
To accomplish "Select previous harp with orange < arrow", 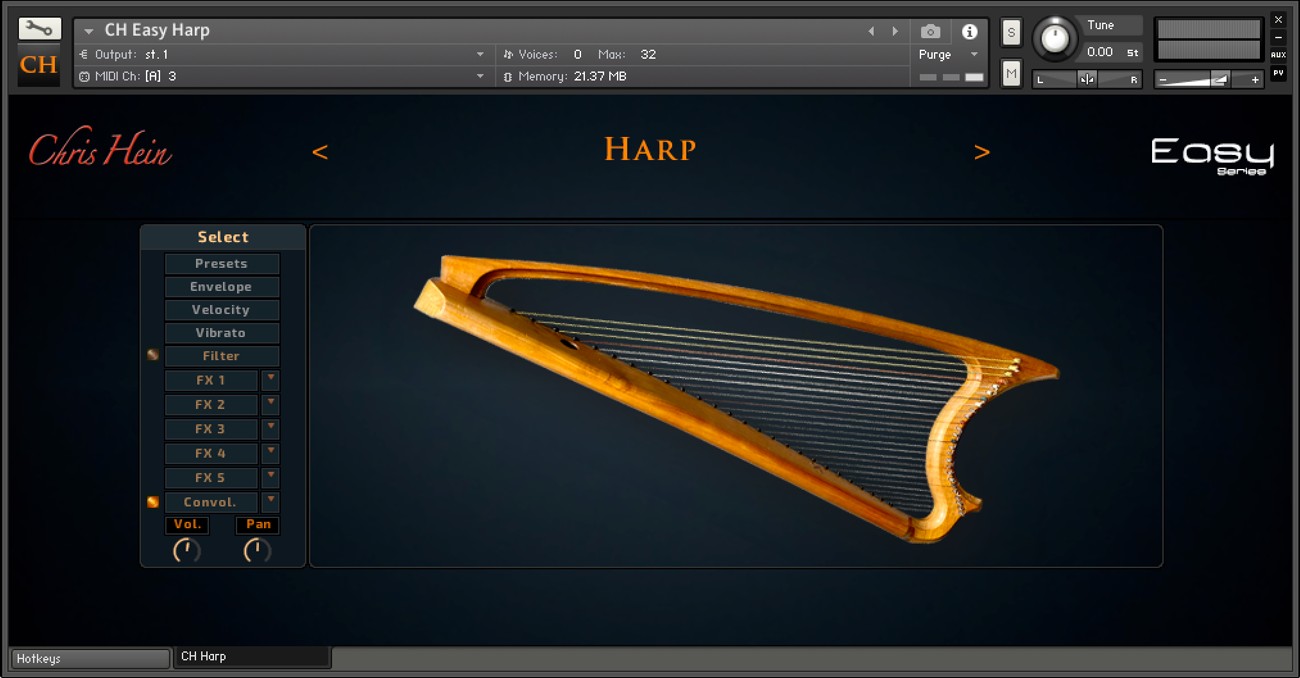I will coord(320,152).
